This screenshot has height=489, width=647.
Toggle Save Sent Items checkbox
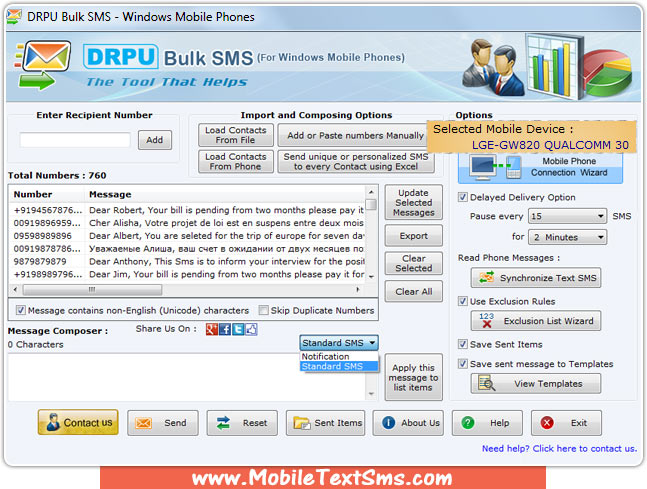(463, 344)
